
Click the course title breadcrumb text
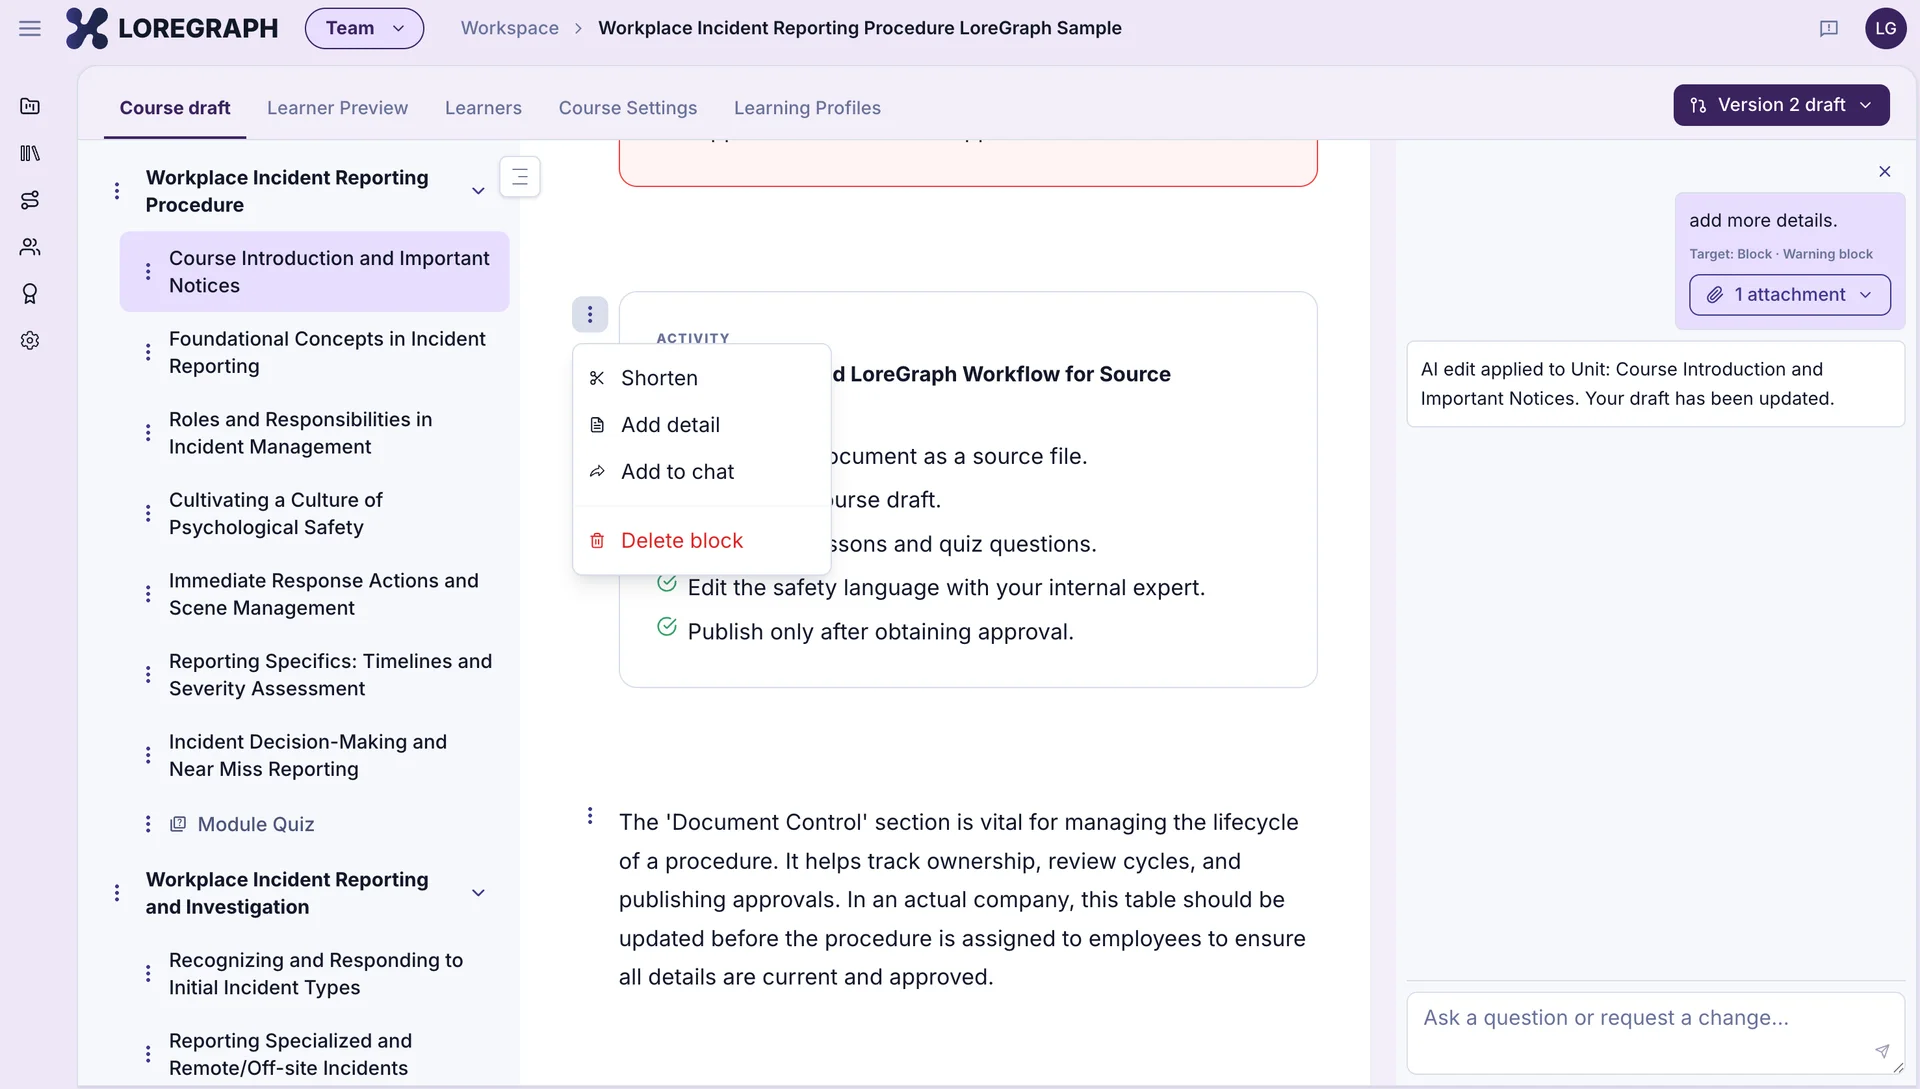(x=859, y=28)
